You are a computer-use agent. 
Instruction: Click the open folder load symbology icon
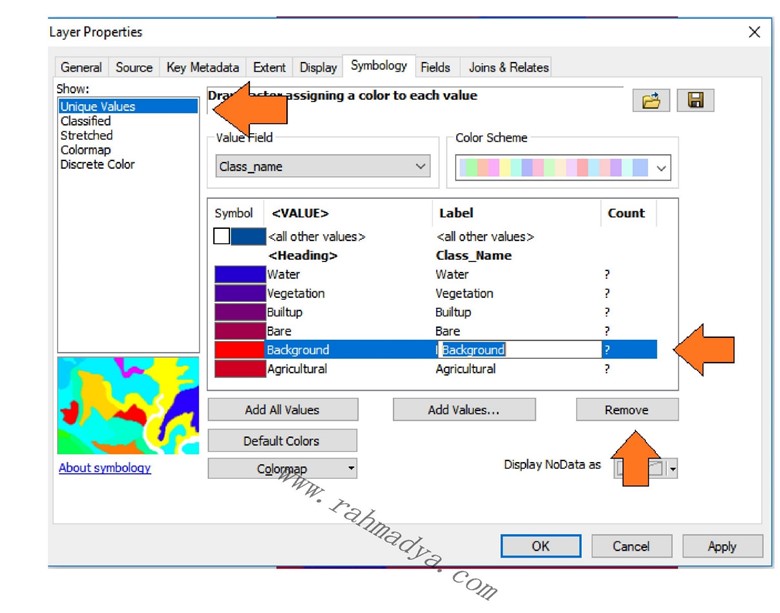click(x=651, y=100)
